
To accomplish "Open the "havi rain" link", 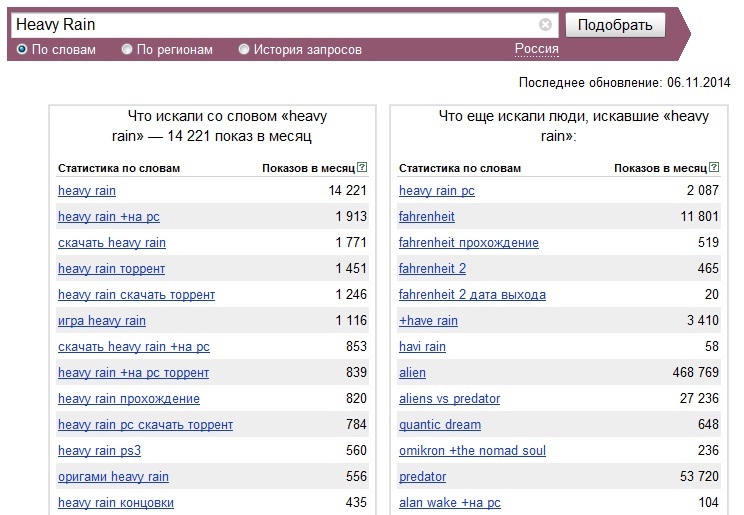I will pyautogui.click(x=422, y=347).
